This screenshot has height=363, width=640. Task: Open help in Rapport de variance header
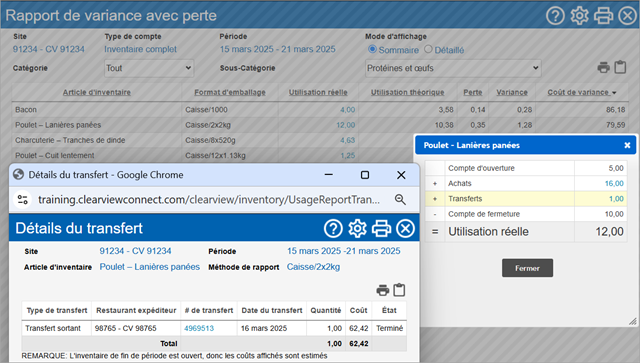[556, 16]
